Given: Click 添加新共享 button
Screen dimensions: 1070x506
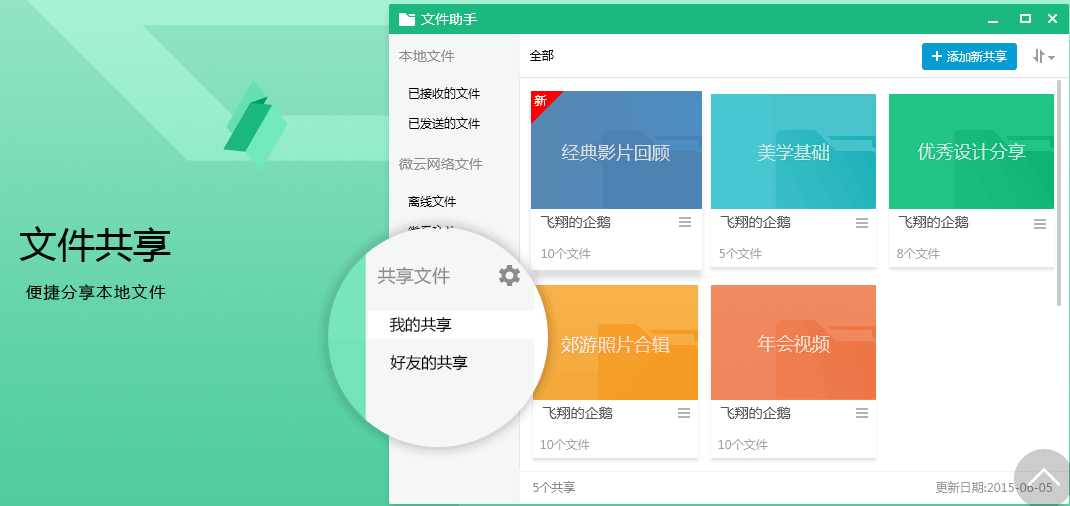Looking at the screenshot, I should (969, 57).
